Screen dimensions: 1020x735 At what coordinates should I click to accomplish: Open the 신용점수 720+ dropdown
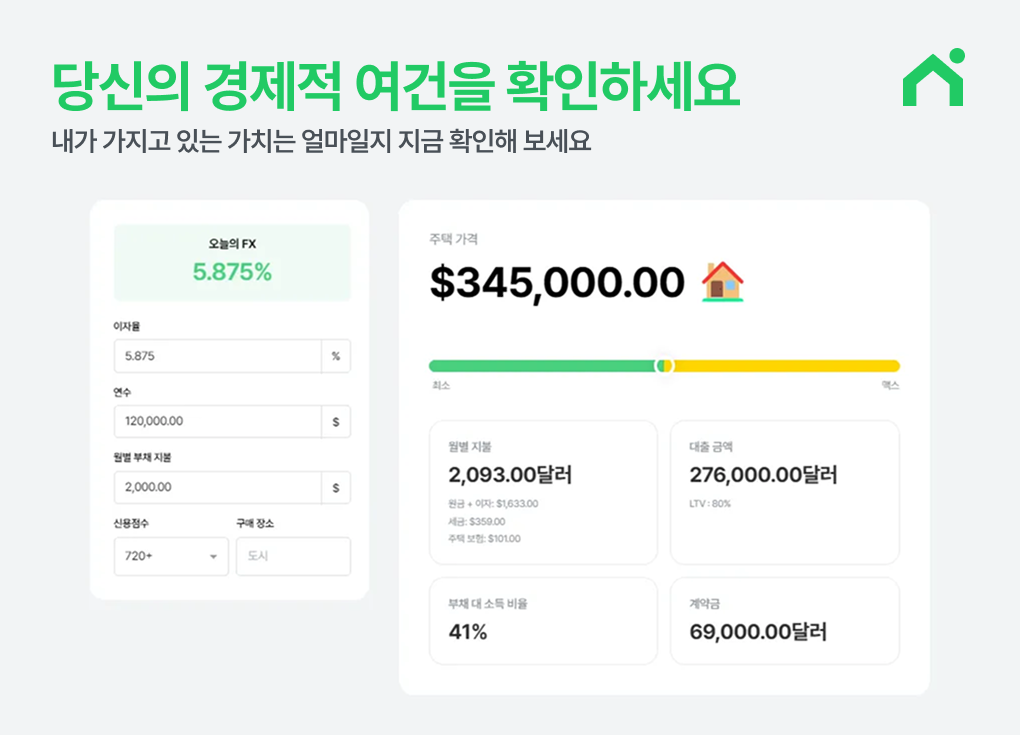click(171, 556)
